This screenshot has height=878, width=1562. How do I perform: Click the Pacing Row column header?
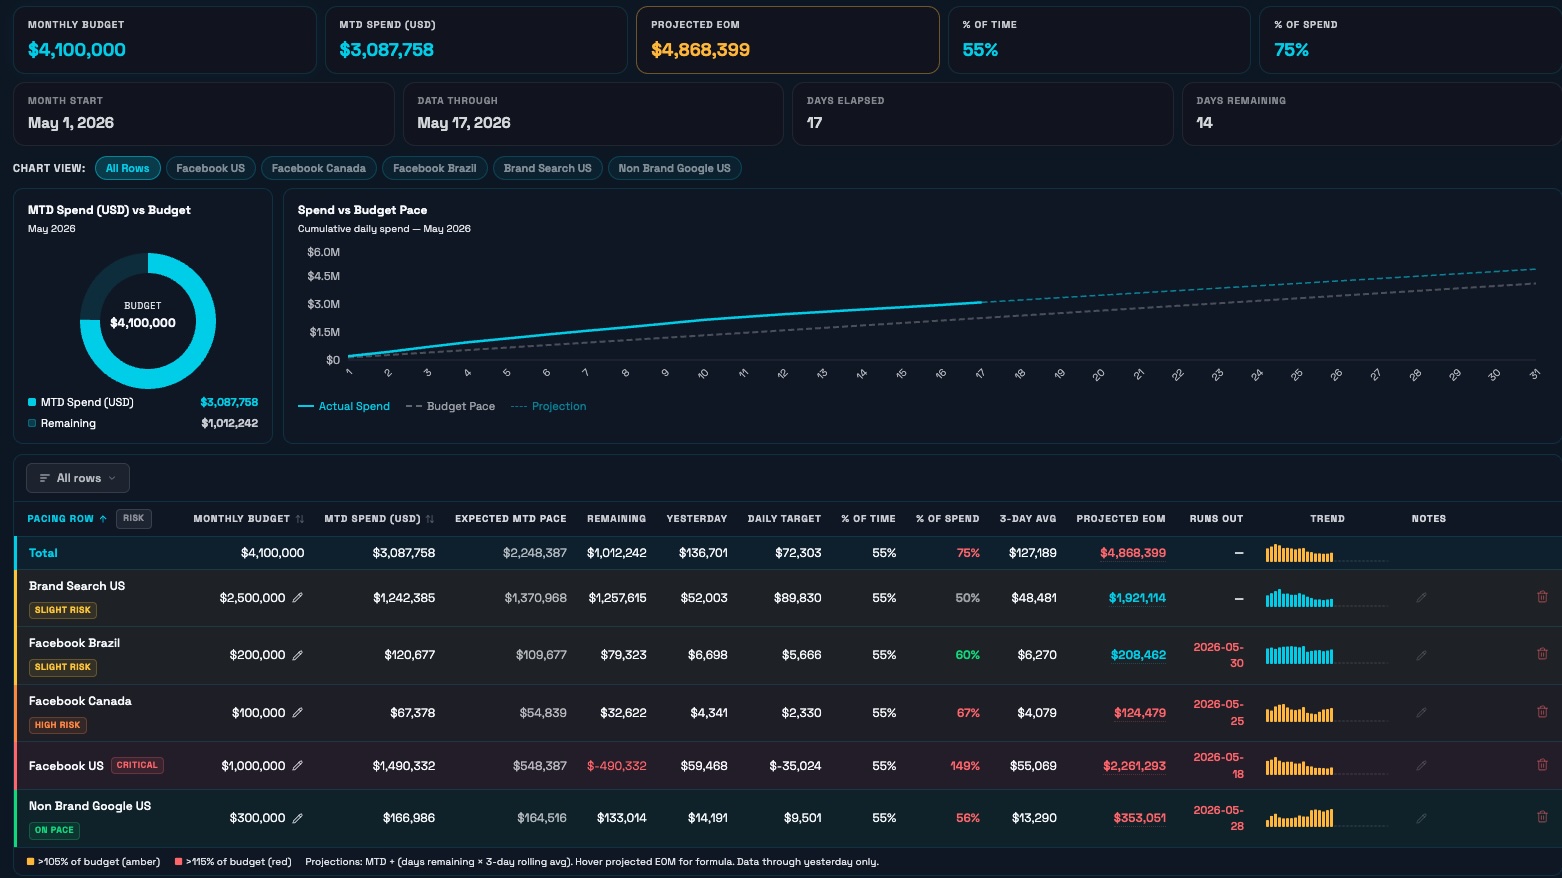[x=60, y=519]
